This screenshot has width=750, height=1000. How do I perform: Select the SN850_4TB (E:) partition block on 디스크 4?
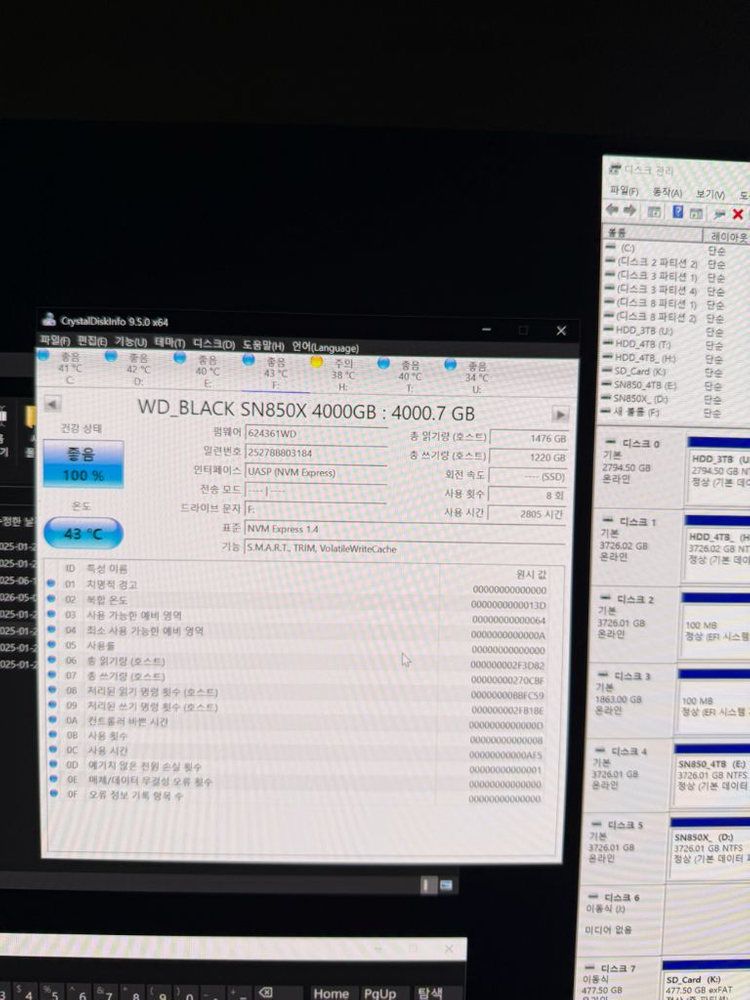click(x=710, y=776)
